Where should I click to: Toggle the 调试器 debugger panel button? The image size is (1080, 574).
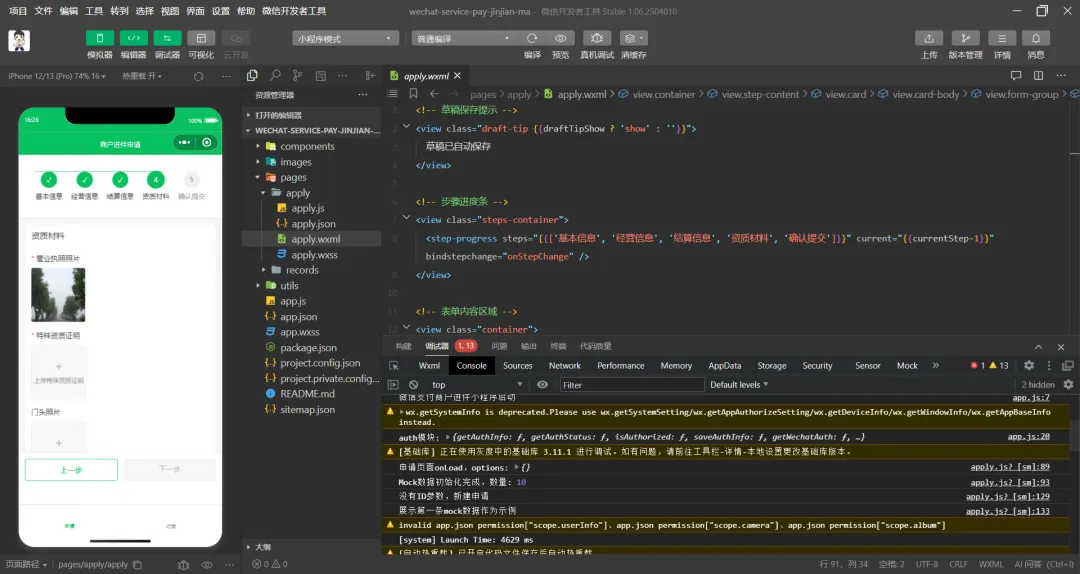(x=167, y=38)
